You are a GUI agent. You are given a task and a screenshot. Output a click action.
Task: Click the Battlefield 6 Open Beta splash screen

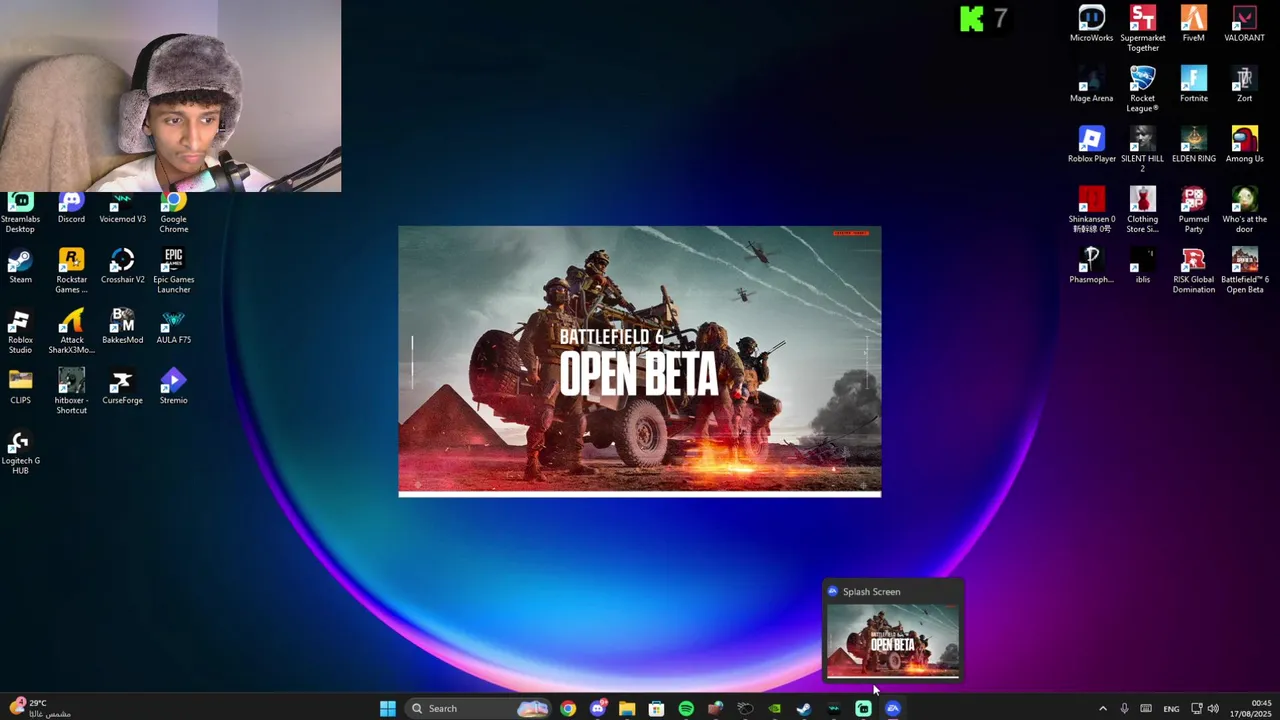(640, 361)
